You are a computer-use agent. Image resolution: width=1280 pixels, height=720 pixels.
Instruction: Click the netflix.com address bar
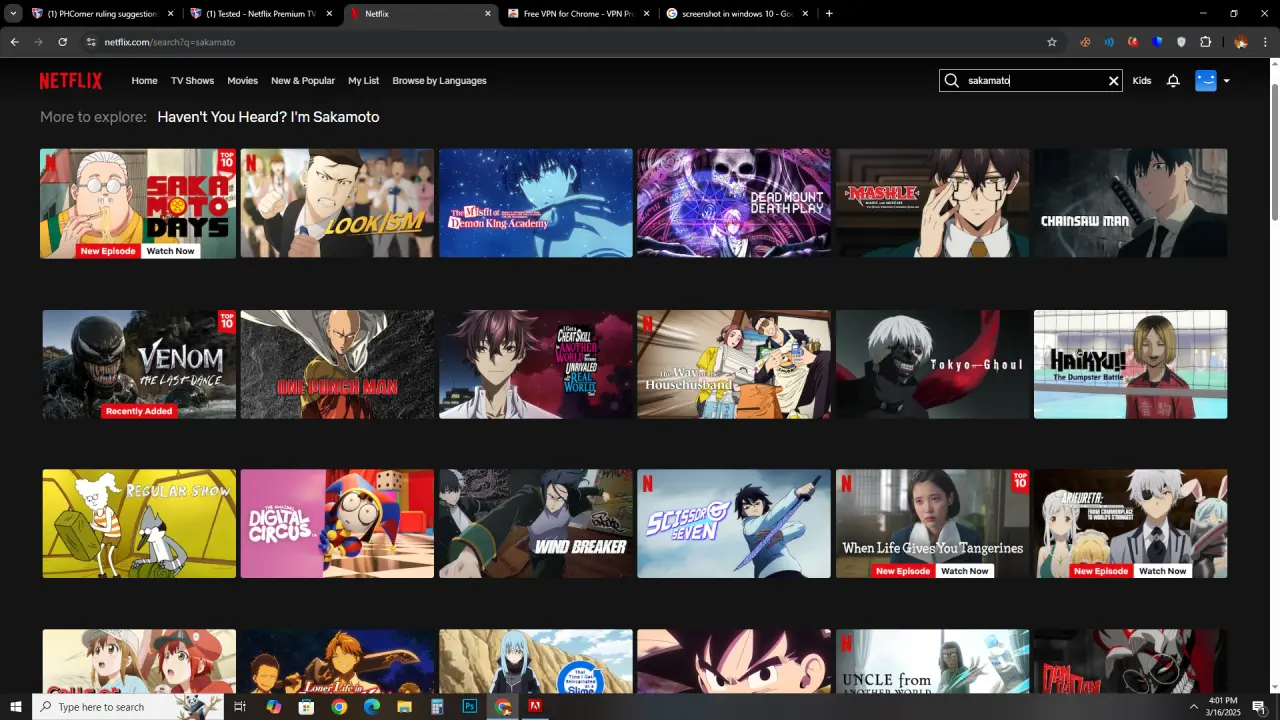pos(560,42)
